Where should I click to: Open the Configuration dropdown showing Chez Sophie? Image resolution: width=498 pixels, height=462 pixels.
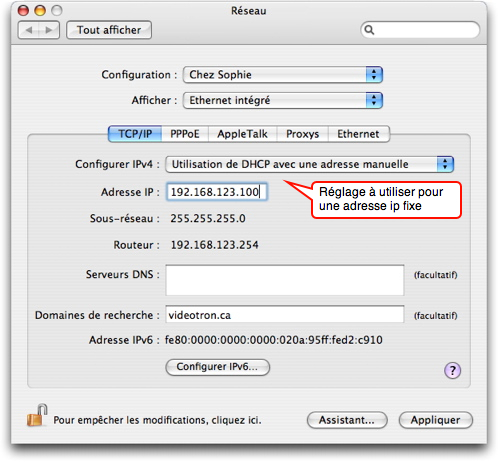pyautogui.click(x=283, y=75)
